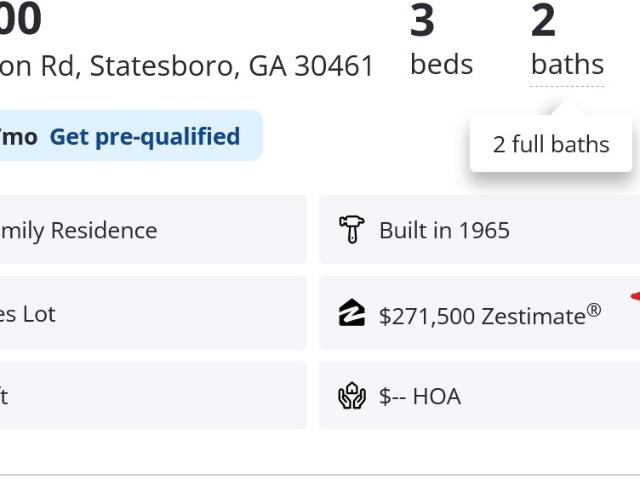
Task: Click the beds label
Action: (x=441, y=64)
